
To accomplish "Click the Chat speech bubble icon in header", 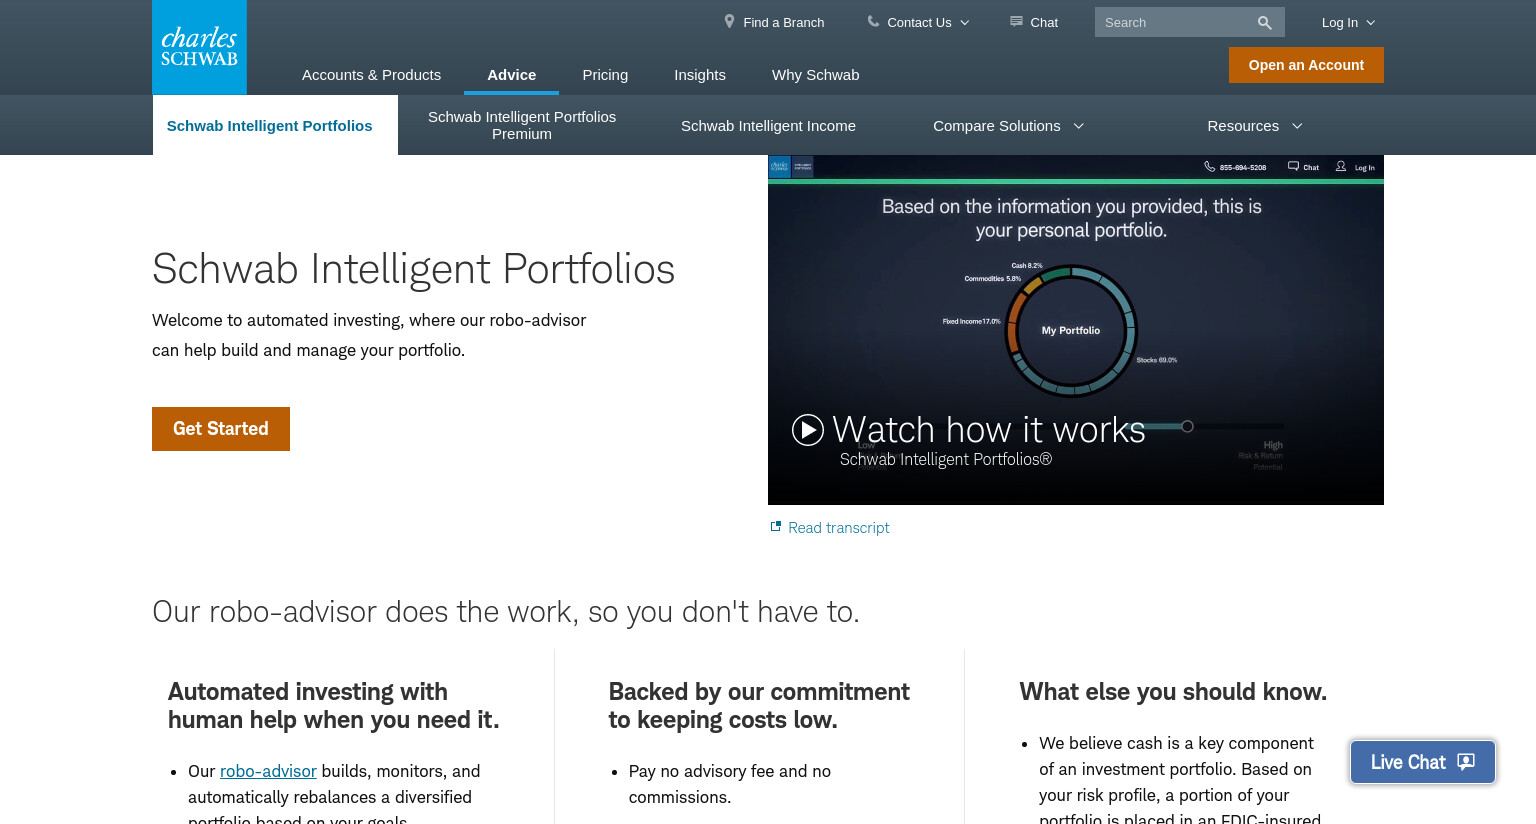I will point(1016,21).
